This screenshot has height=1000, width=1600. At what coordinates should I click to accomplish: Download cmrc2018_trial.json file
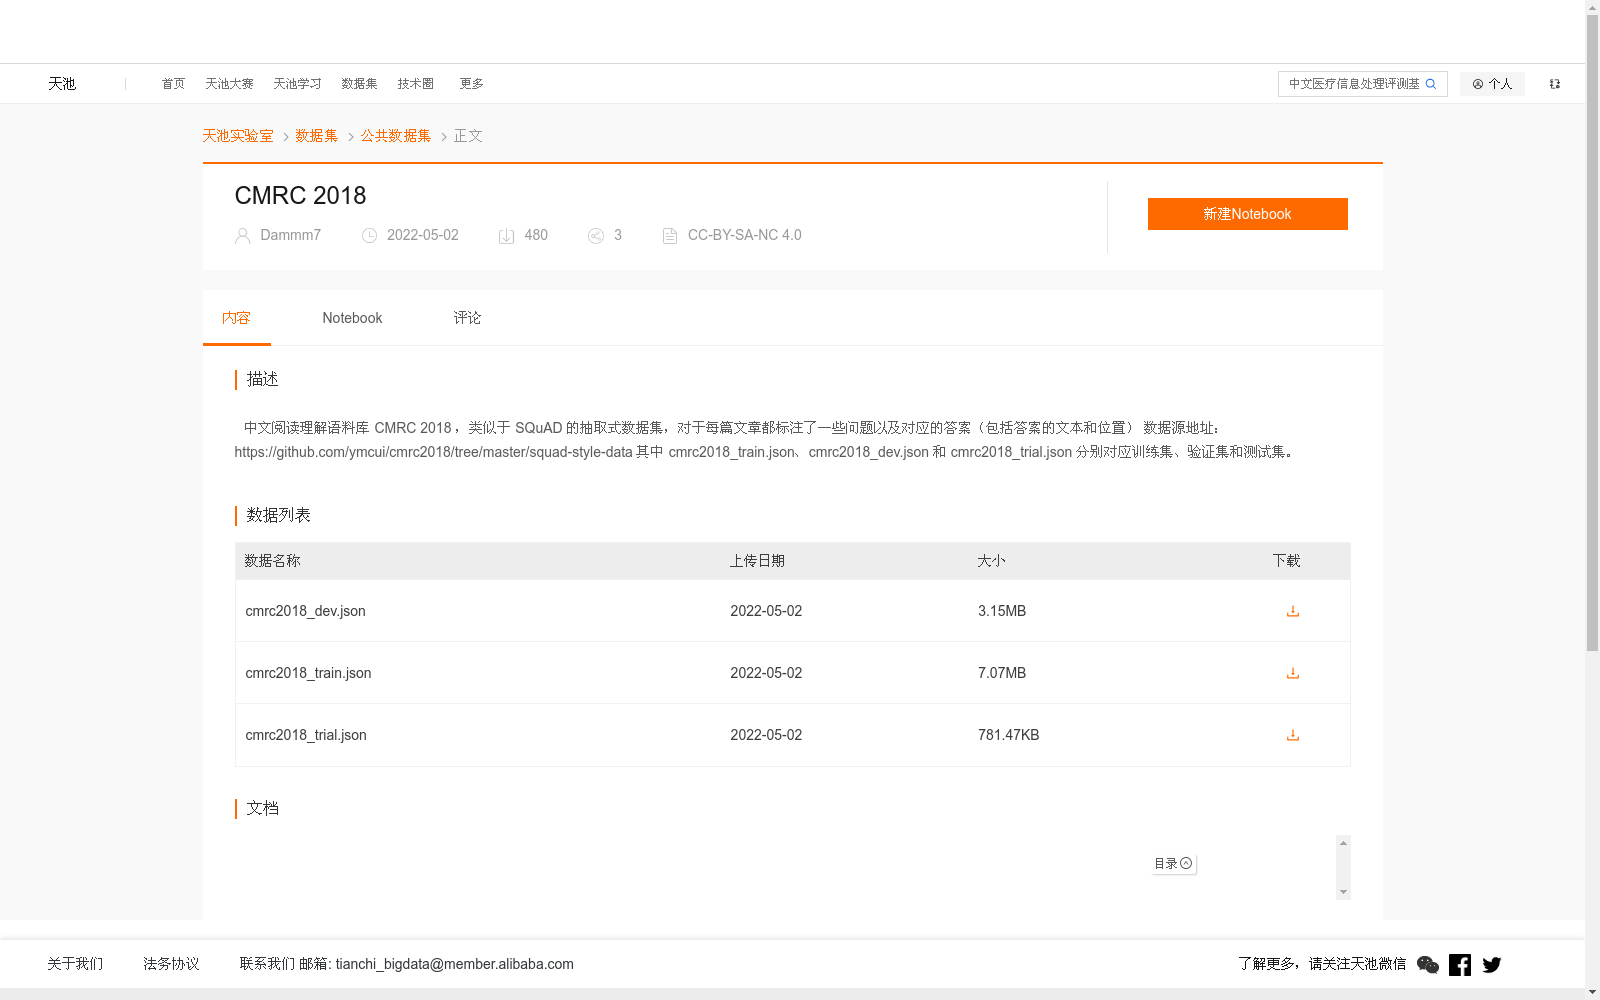click(x=1293, y=735)
